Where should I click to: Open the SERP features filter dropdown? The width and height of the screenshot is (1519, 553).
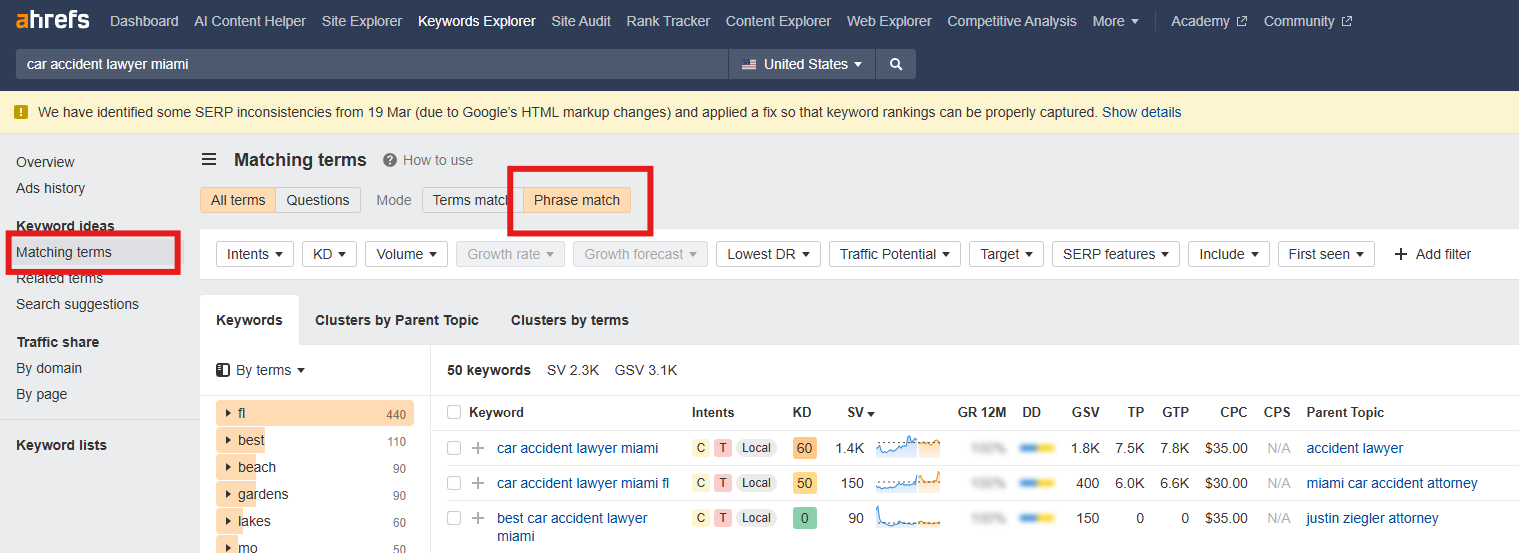click(x=1116, y=254)
